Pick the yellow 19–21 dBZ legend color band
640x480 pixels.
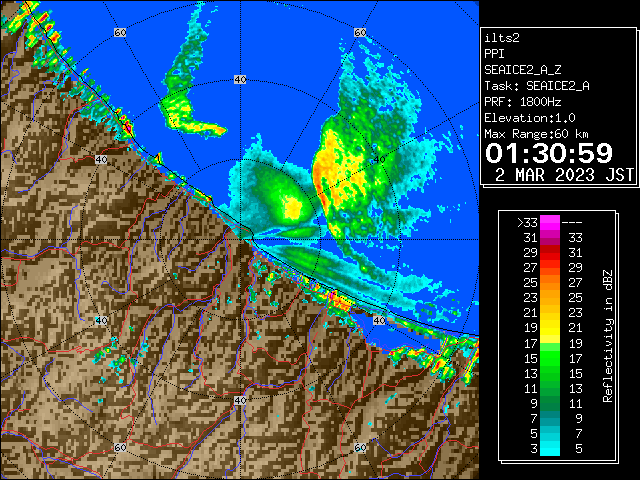click(x=550, y=328)
